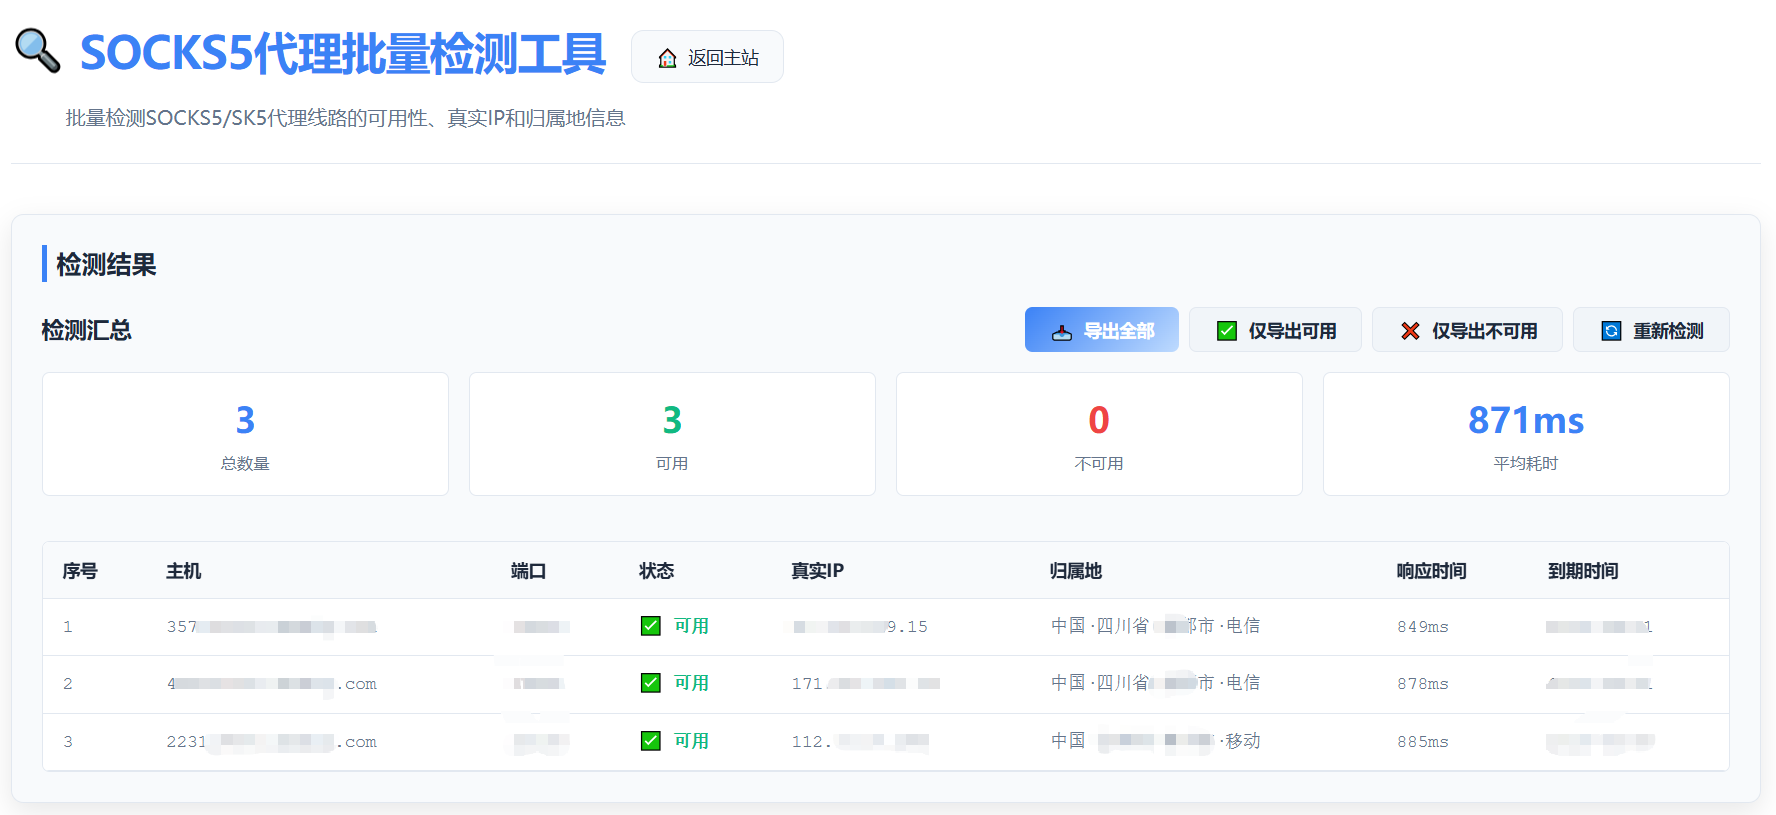Click refresh icon in 重新检测

1611,331
